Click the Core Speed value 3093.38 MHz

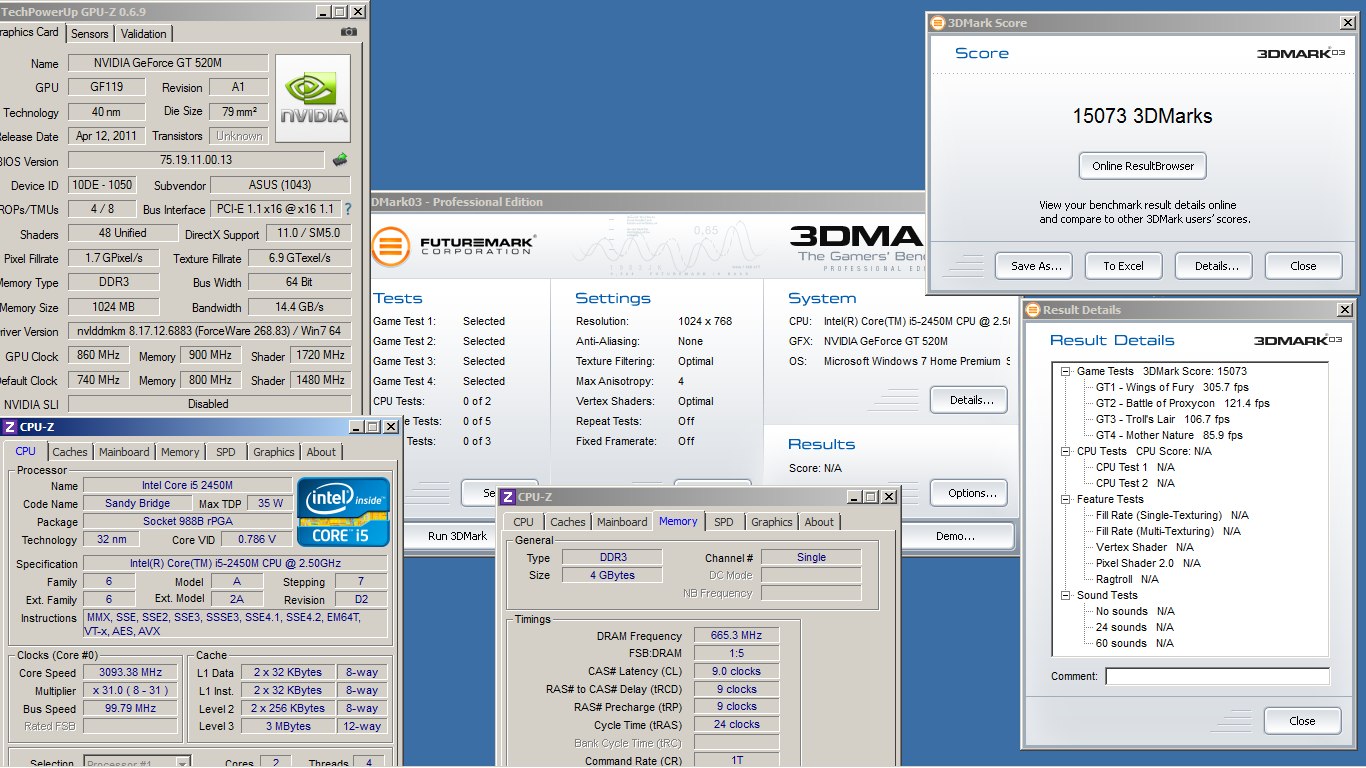pyautogui.click(x=131, y=673)
